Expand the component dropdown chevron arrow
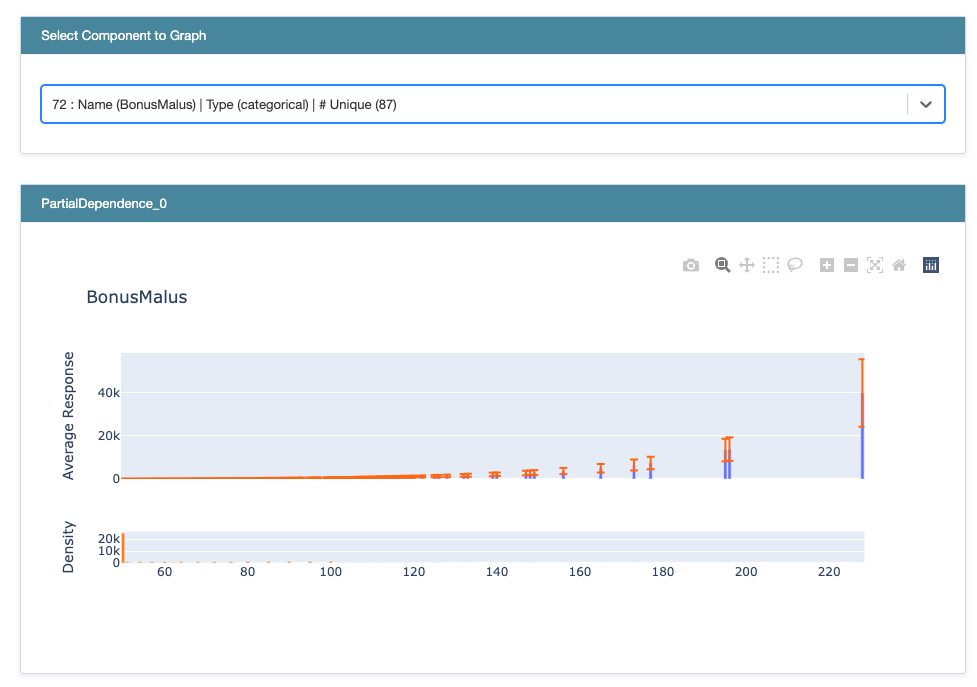Screen dimensions: 977x687 [926, 104]
